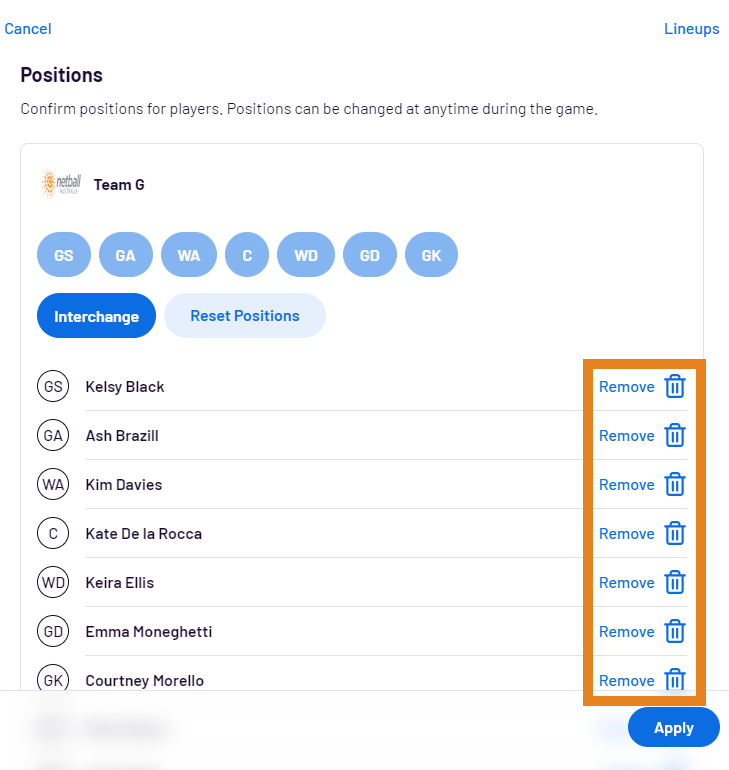Delete Kim Davies using trash icon

pos(675,484)
